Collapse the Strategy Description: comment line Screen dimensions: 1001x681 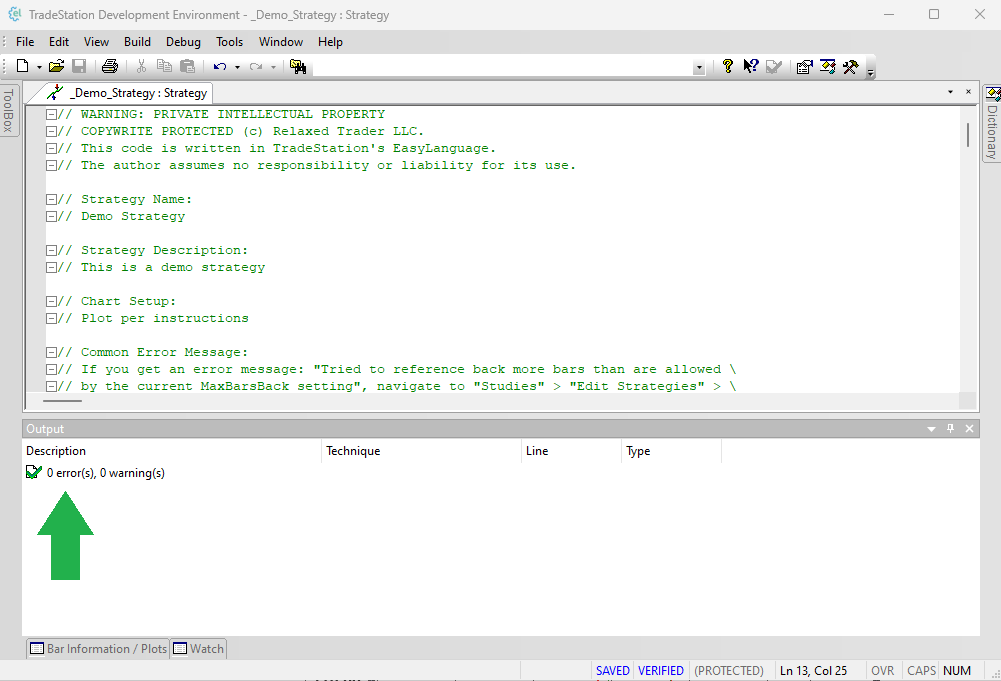[51, 250]
